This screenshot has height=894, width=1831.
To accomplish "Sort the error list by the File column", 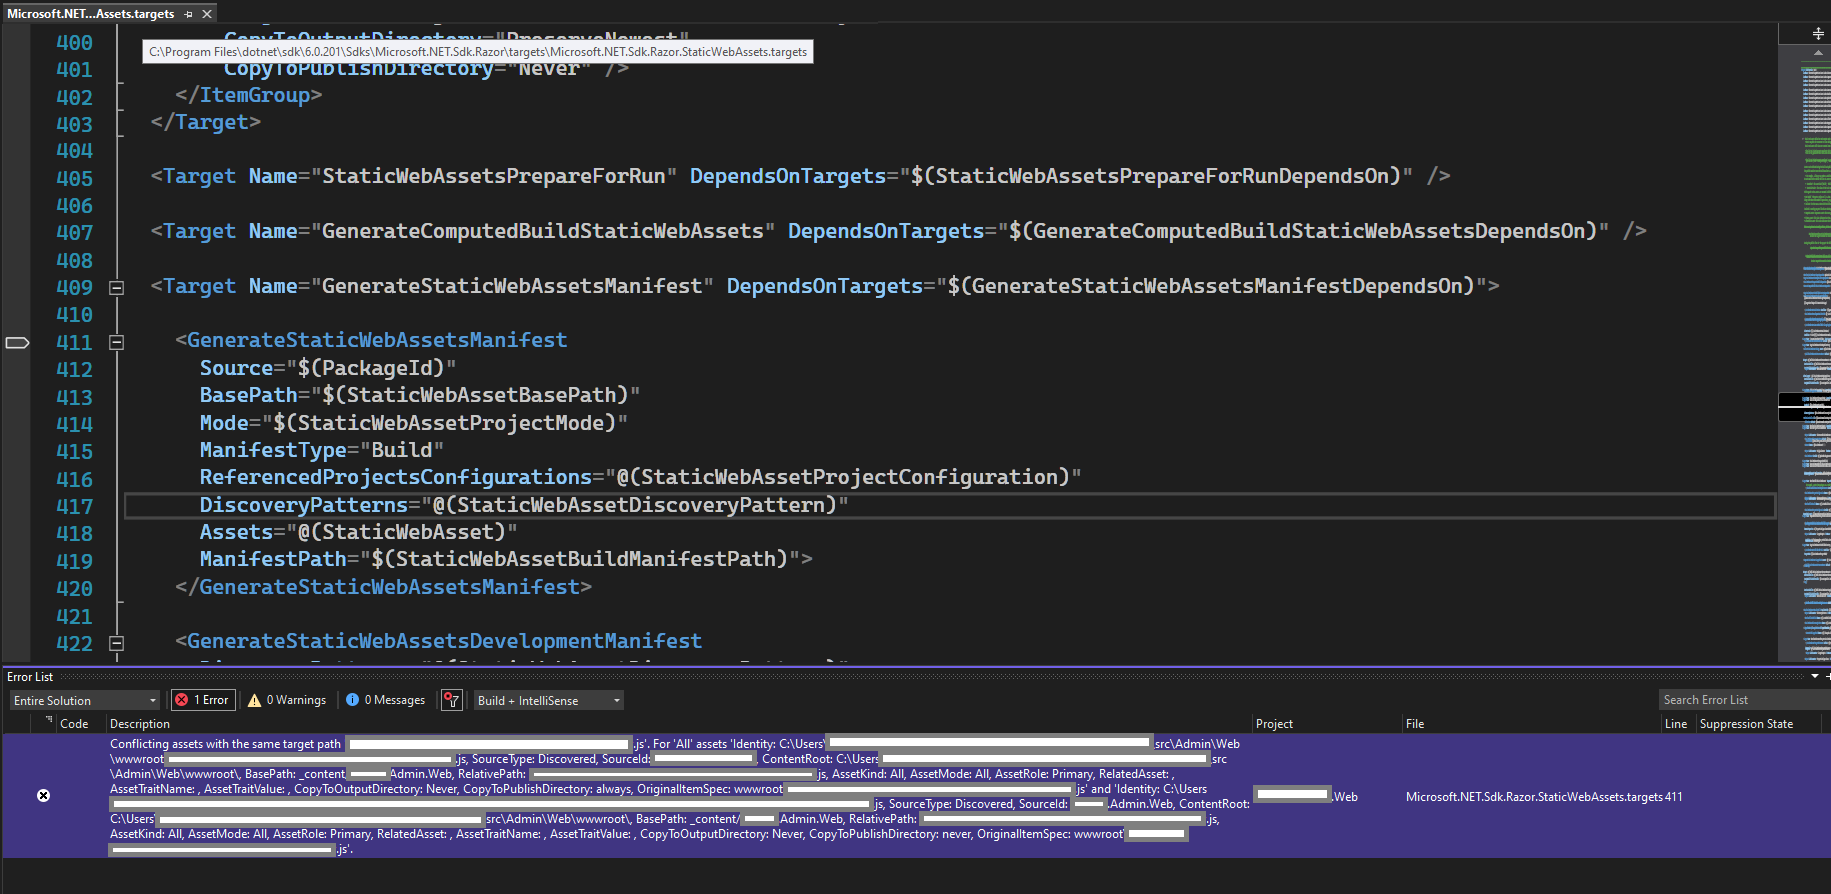I will 1415,724.
